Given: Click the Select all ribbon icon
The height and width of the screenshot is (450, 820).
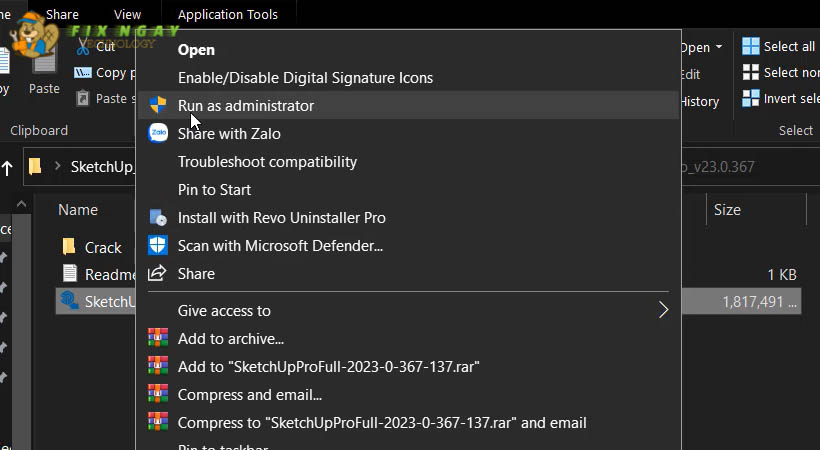Looking at the screenshot, I should coord(751,46).
